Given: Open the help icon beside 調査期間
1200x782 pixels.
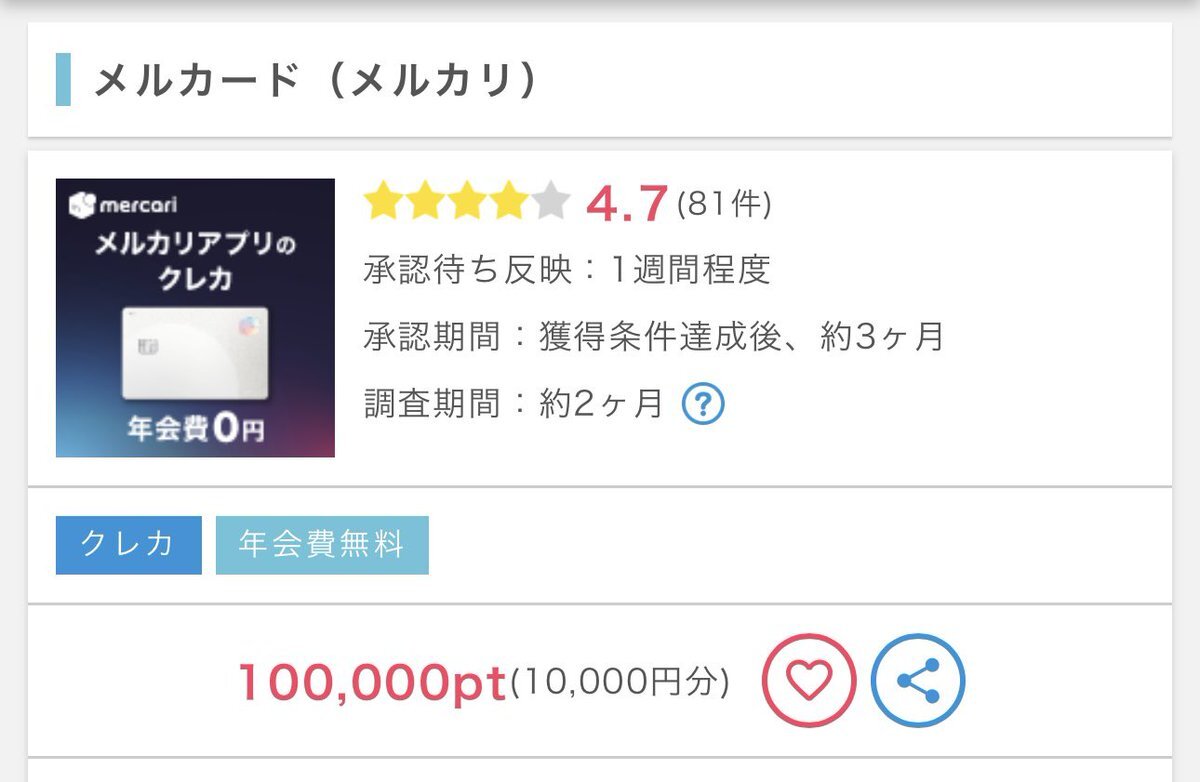Looking at the screenshot, I should point(703,404).
